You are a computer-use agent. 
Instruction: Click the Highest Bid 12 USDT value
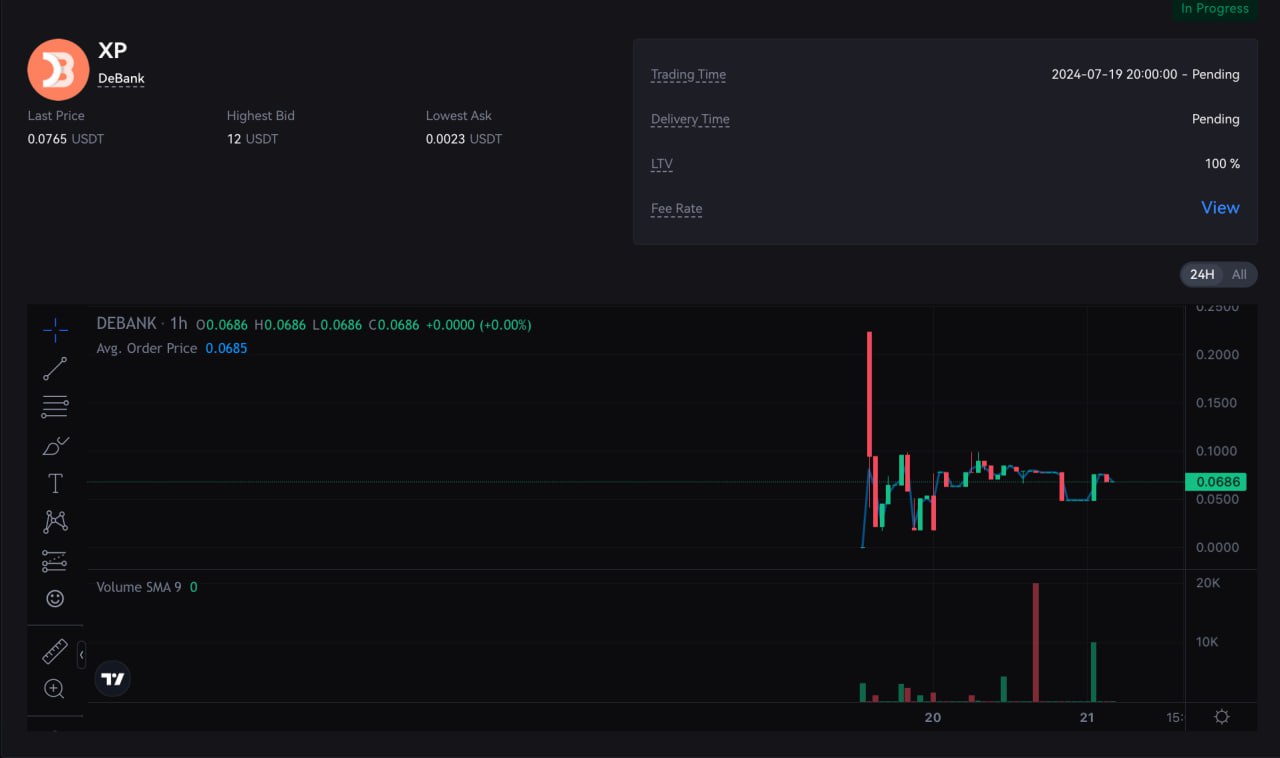(253, 139)
